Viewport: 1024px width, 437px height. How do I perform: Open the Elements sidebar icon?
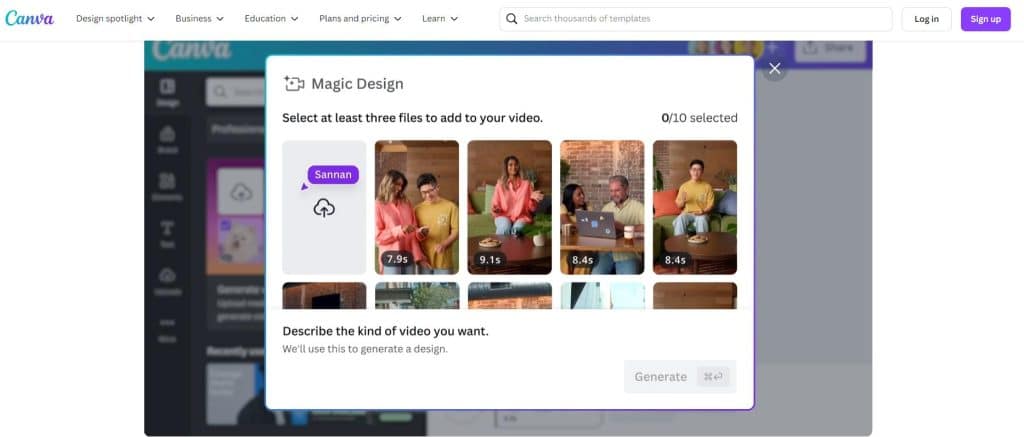(x=167, y=184)
